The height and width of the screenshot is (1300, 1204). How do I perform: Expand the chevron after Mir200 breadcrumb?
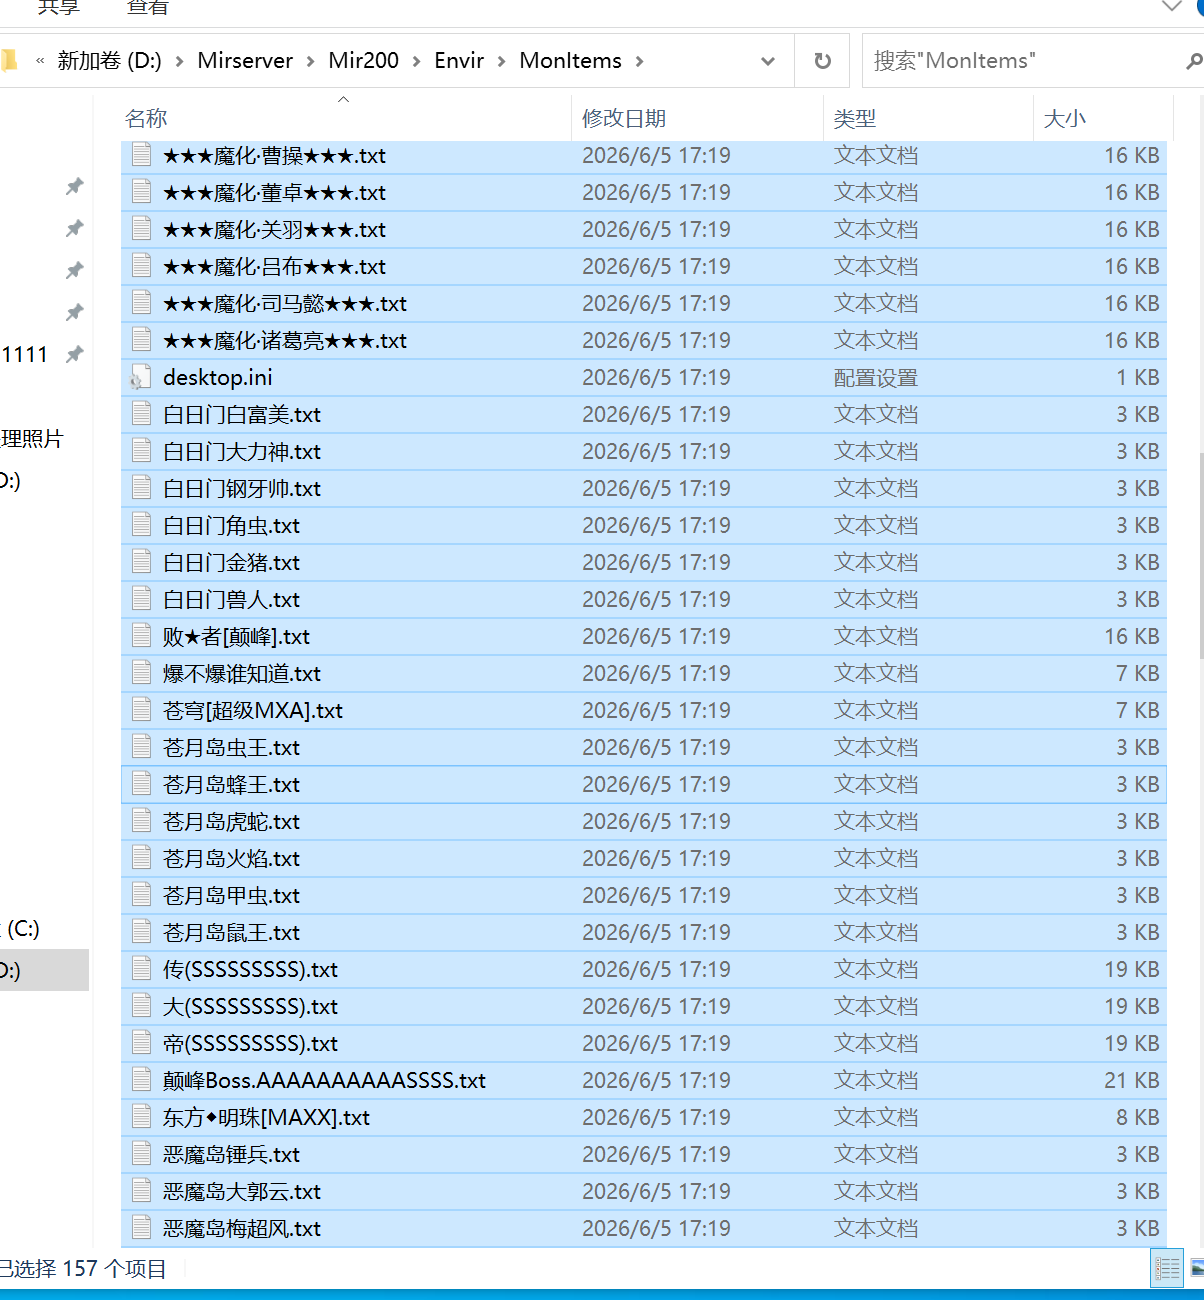tap(416, 61)
